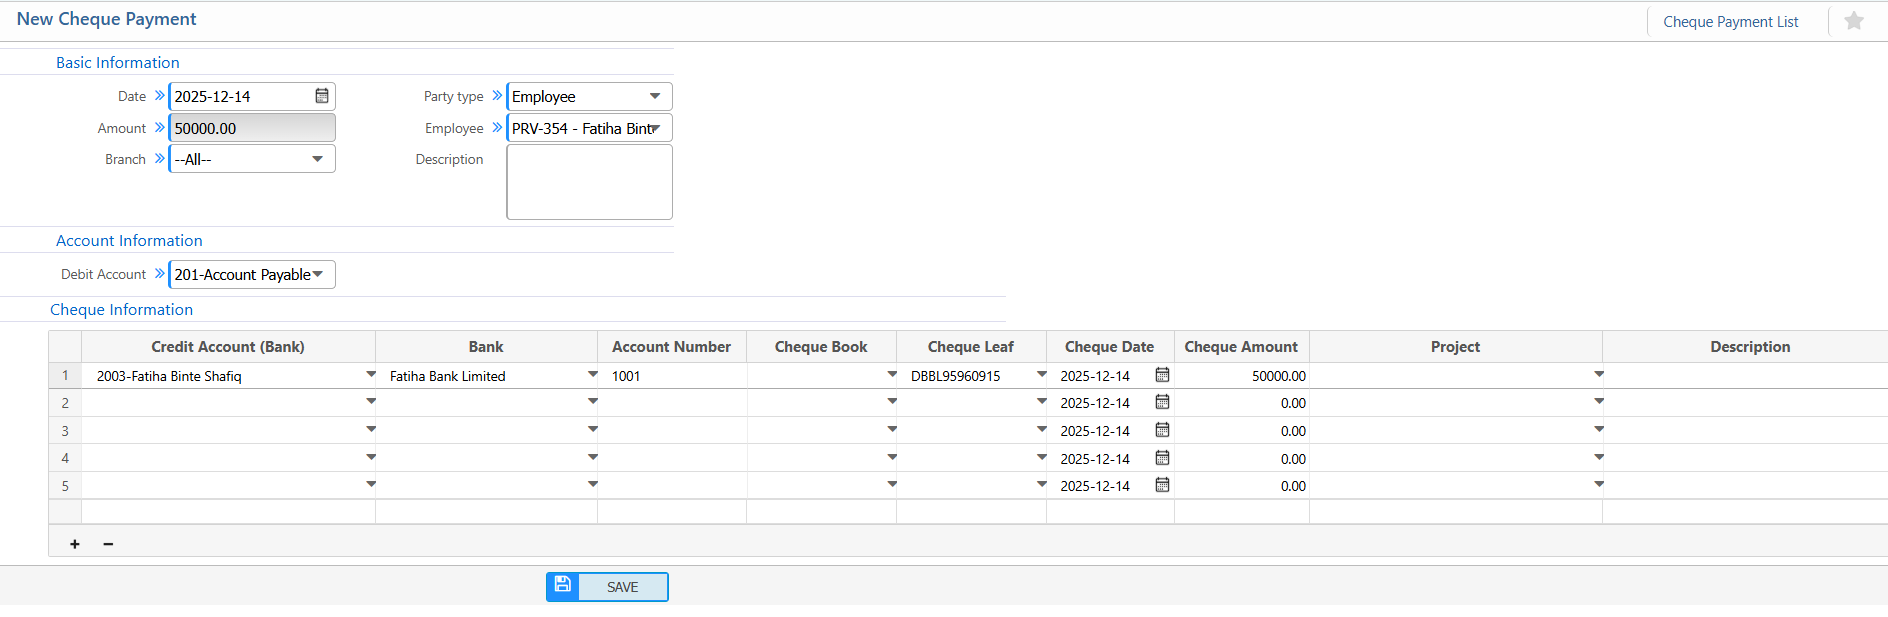Click the floppy disk save icon
The image size is (1888, 617).
563,586
